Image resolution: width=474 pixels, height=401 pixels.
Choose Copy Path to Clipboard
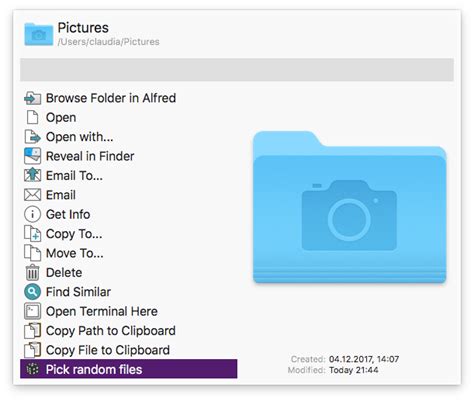tap(129, 331)
